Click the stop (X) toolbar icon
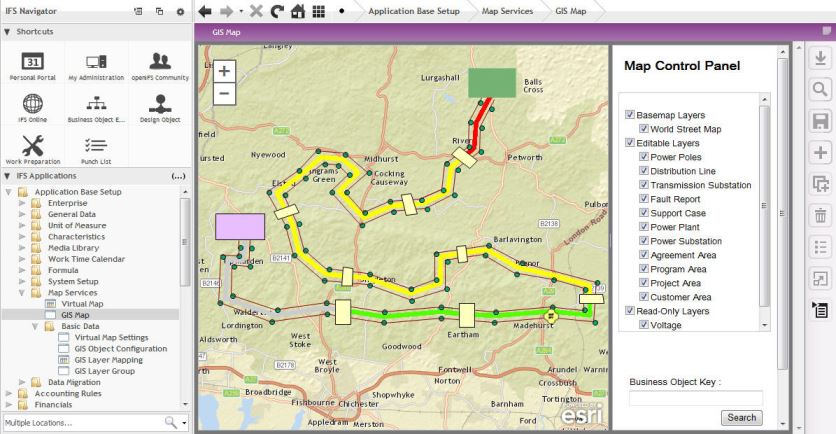Viewport: 836px width, 434px height. click(x=256, y=11)
